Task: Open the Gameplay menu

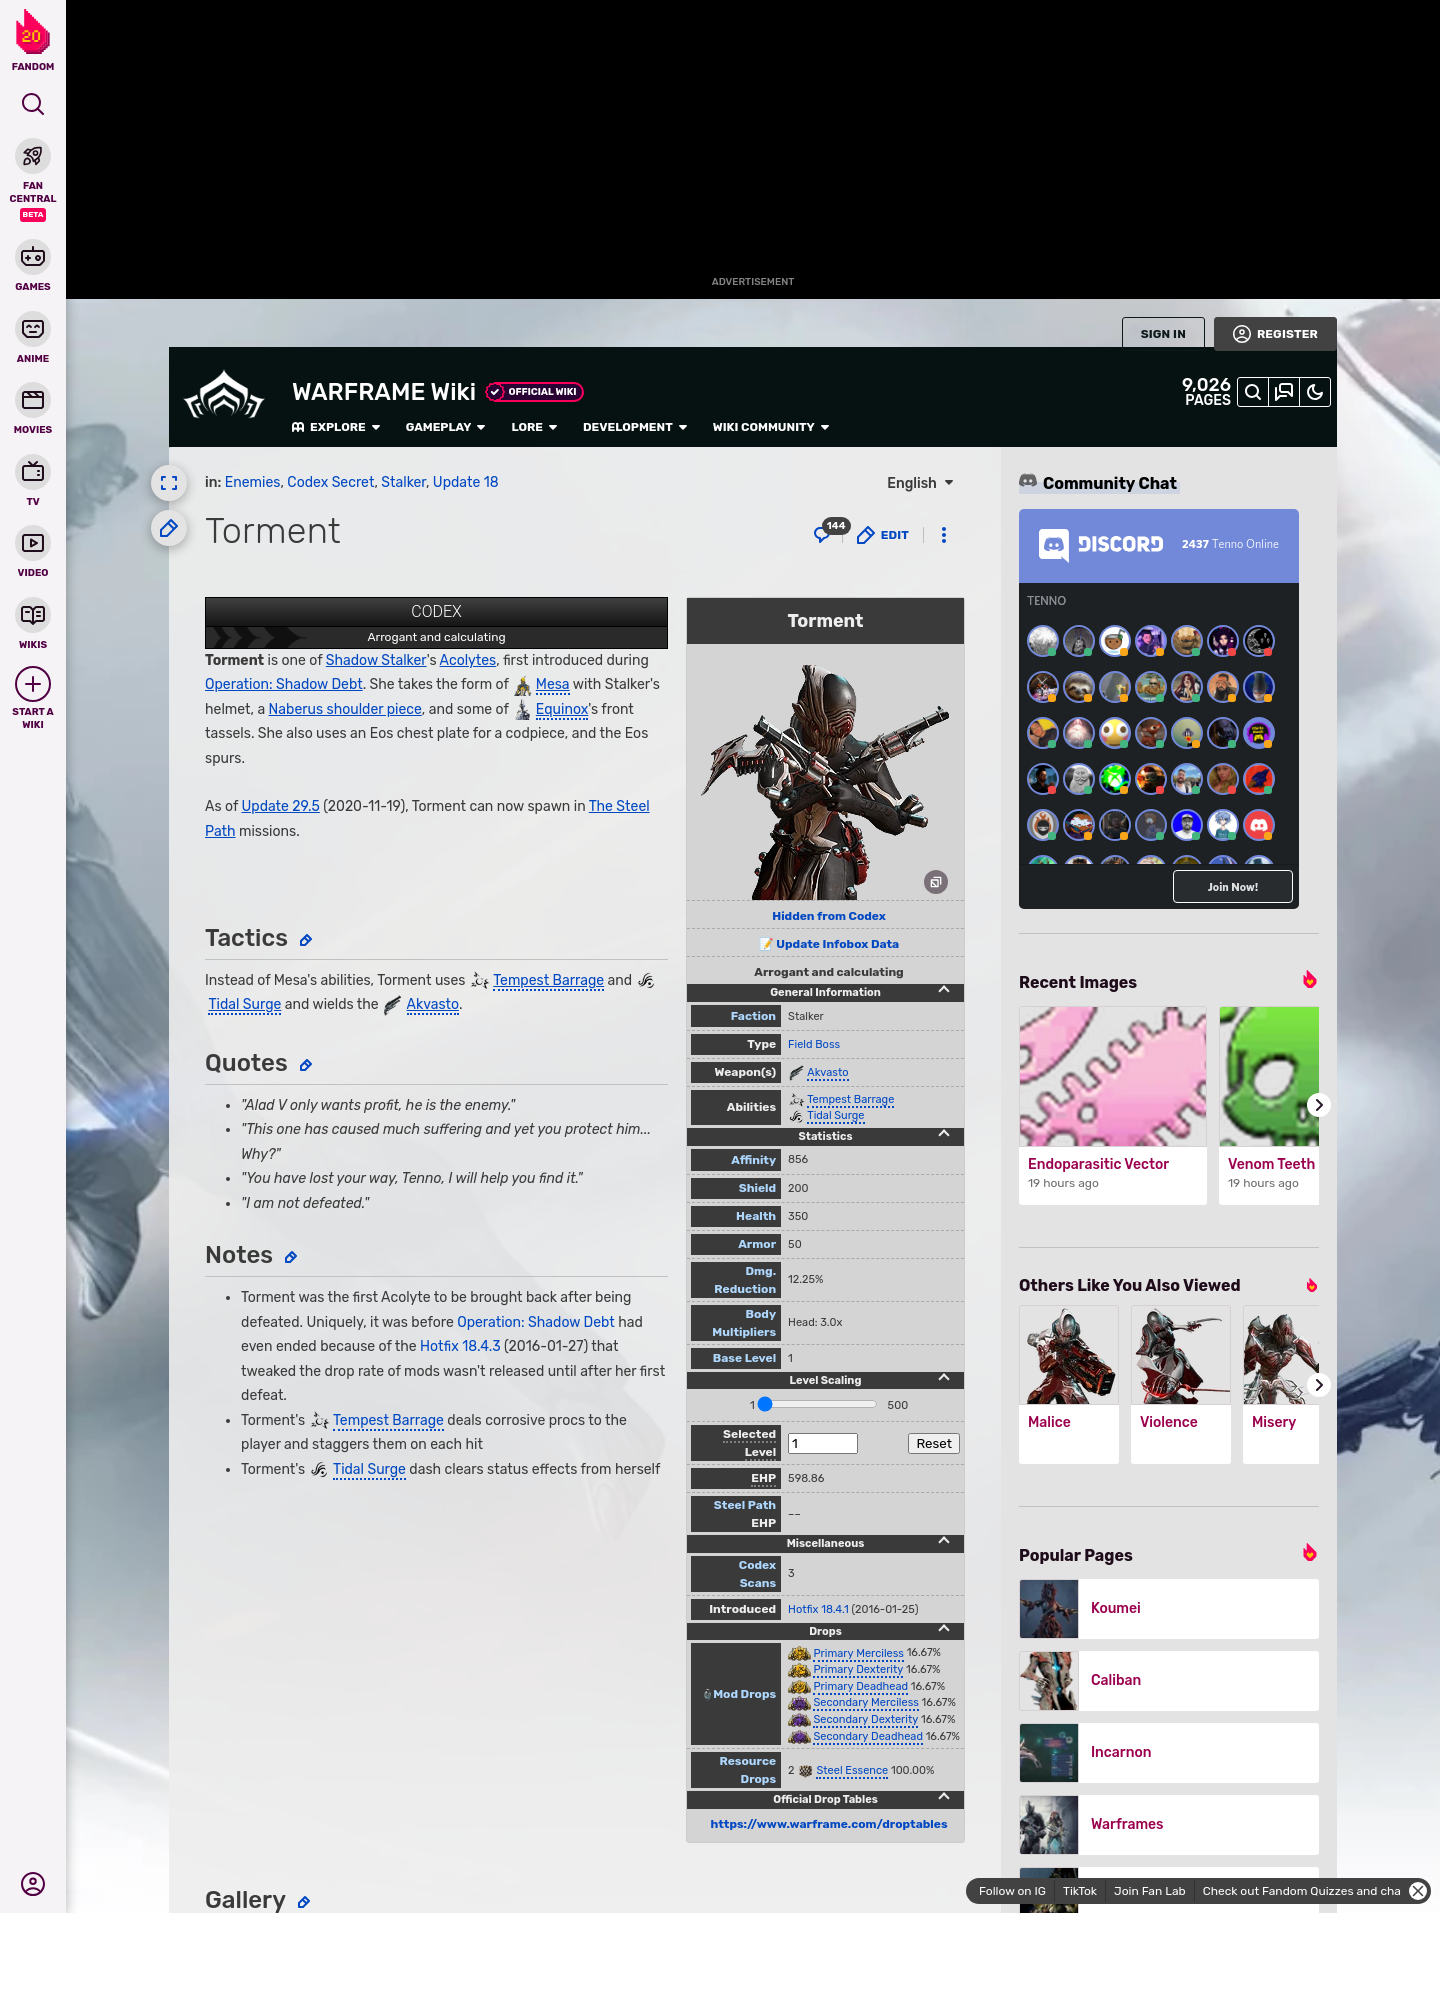Action: click(x=445, y=427)
